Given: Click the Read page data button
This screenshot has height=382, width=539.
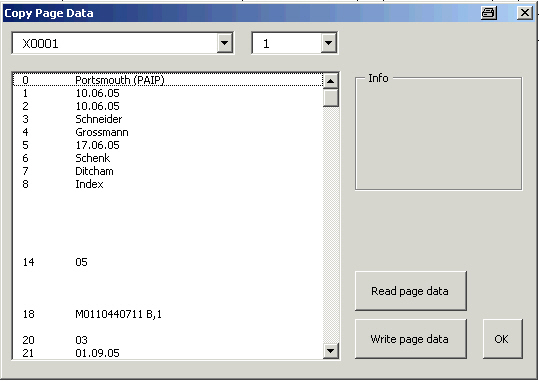Looking at the screenshot, I should (410, 291).
